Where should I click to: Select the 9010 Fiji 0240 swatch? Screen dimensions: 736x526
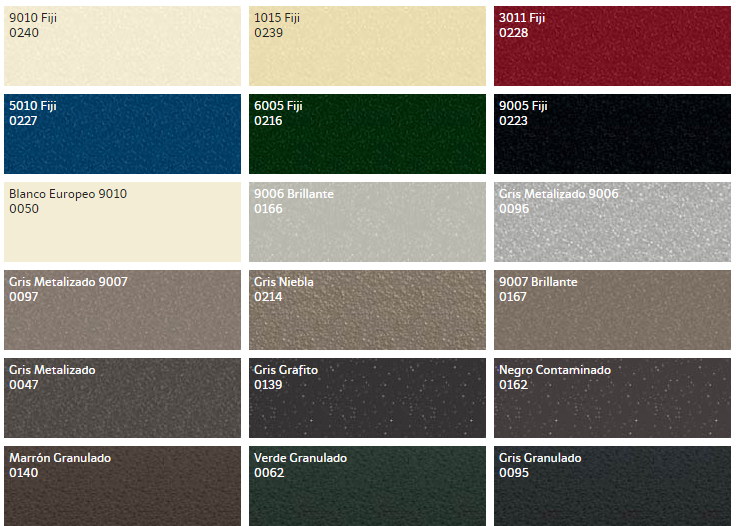(123, 46)
